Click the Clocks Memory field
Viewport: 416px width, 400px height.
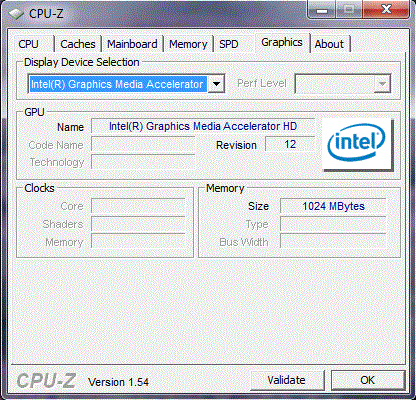click(138, 242)
